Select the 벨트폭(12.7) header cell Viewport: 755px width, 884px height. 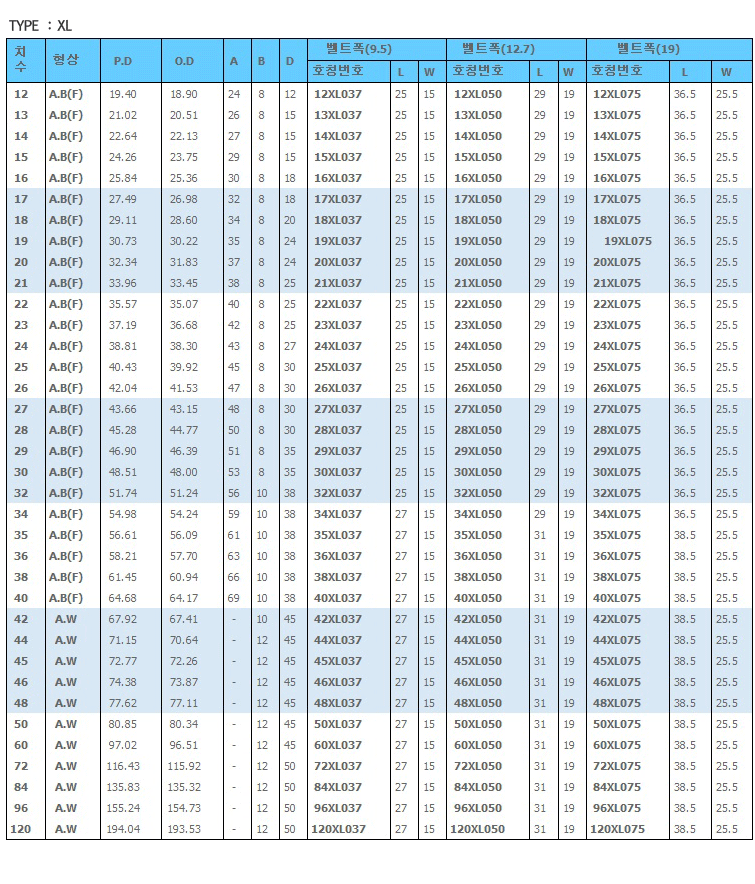498,48
